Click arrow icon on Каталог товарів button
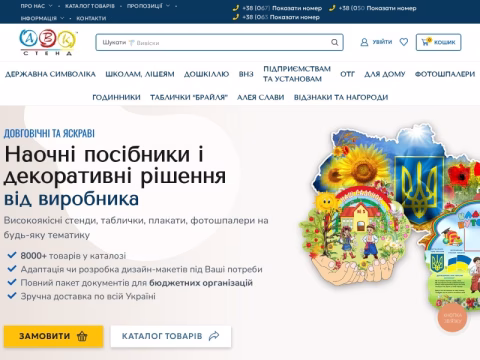The width and height of the screenshot is (480, 360). pos(214,336)
